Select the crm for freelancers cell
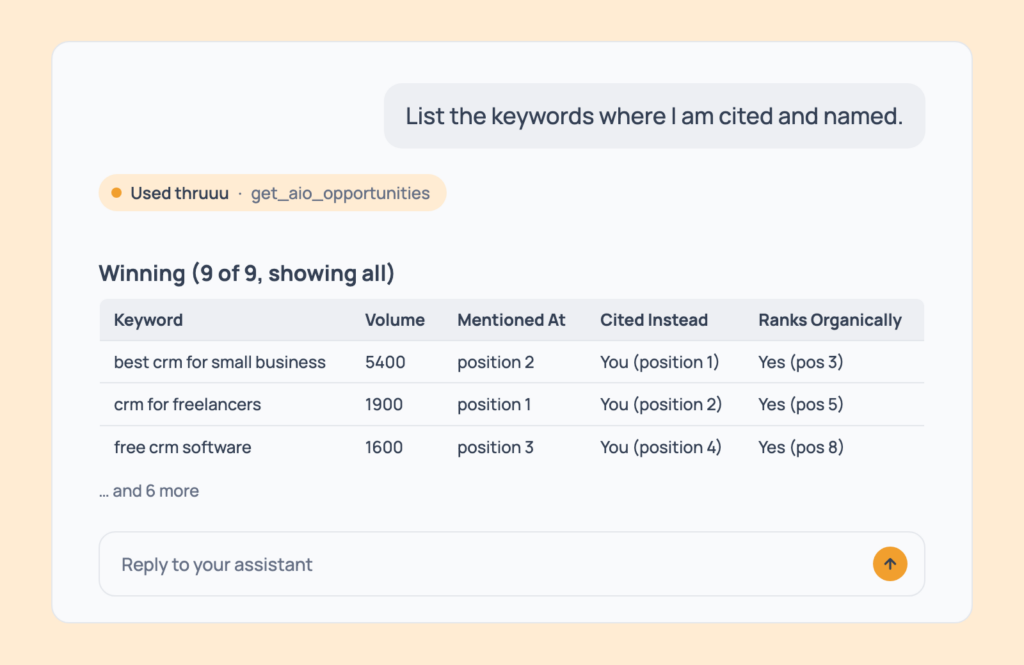Image resolution: width=1024 pixels, height=665 pixels. coord(187,404)
